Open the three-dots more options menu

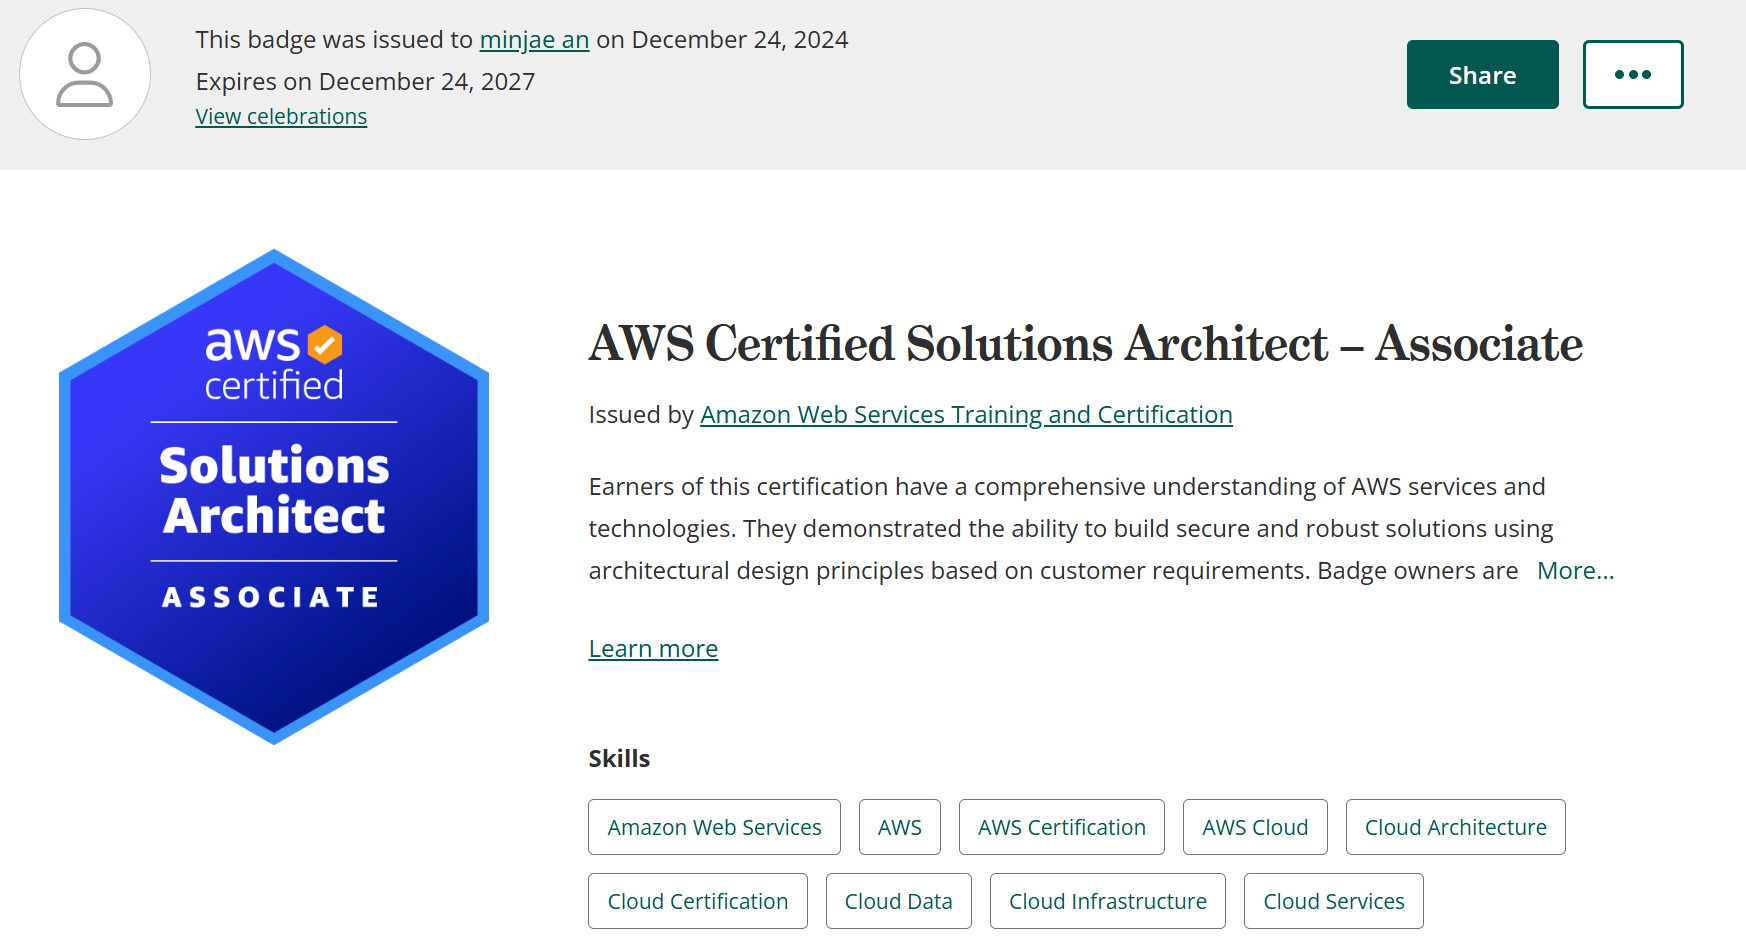[1633, 74]
